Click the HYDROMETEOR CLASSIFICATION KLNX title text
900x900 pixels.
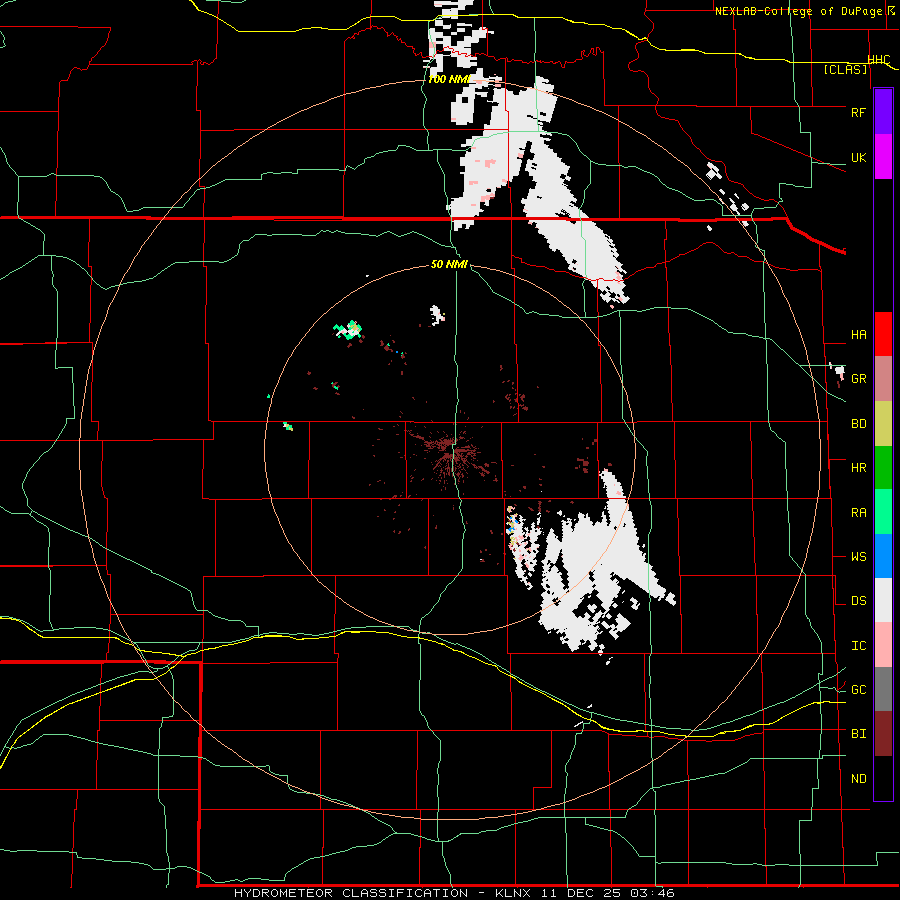[x=454, y=893]
